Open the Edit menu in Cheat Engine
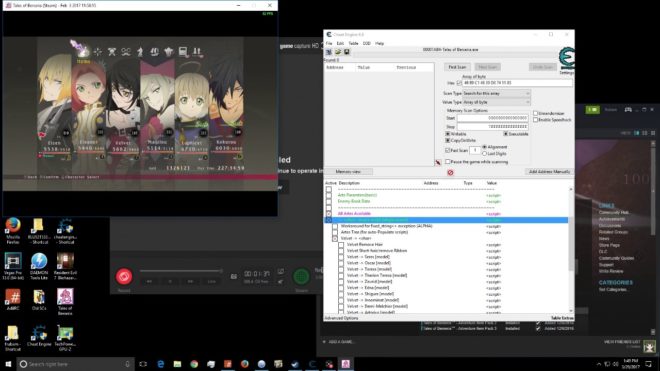The height and width of the screenshot is (371, 660). pos(340,43)
